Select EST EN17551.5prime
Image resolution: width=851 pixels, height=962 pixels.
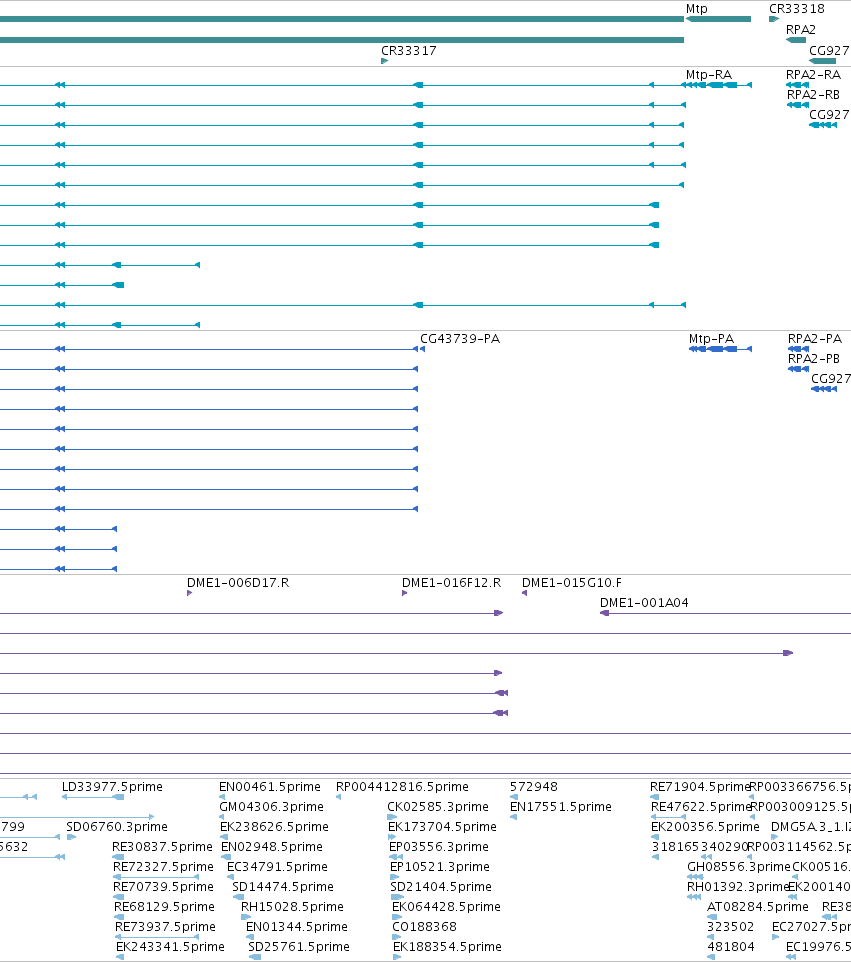561,806
